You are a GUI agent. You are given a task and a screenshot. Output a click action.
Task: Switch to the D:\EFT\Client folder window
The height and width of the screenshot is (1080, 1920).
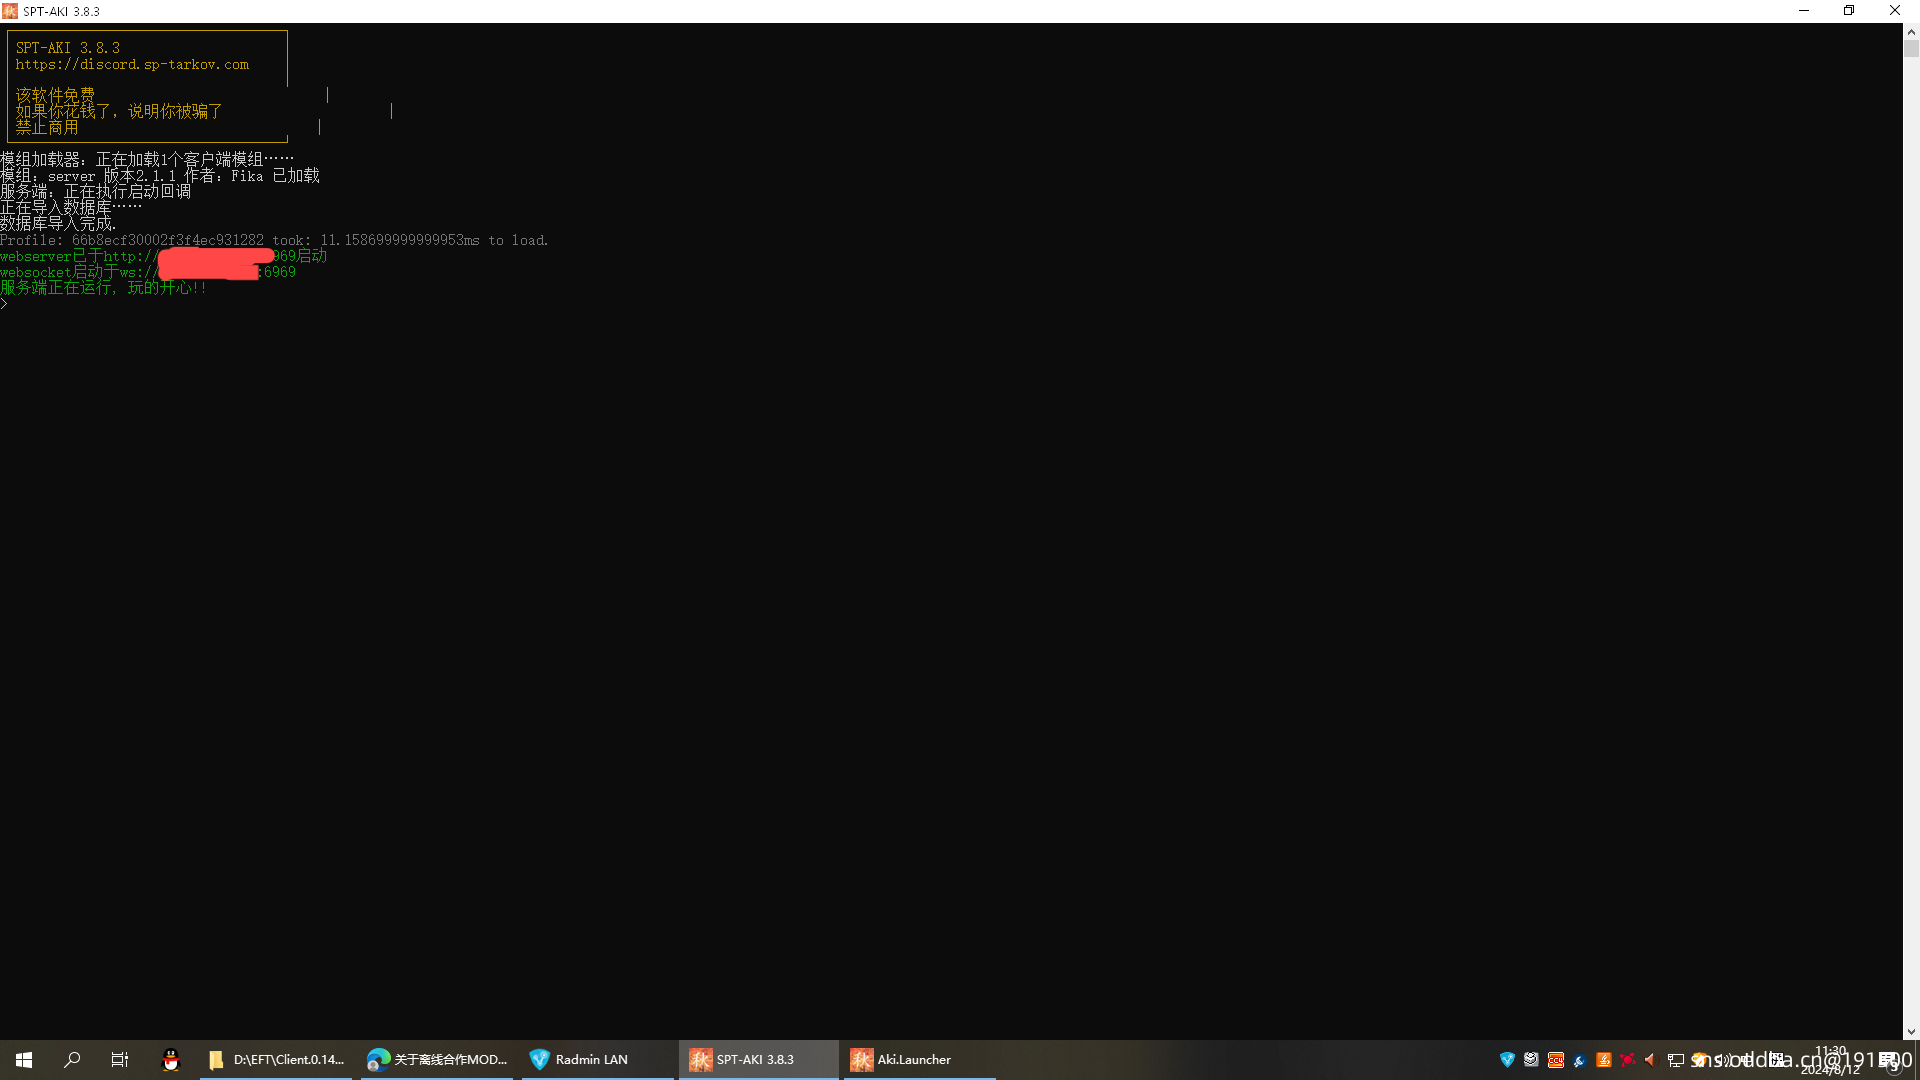(x=277, y=1060)
